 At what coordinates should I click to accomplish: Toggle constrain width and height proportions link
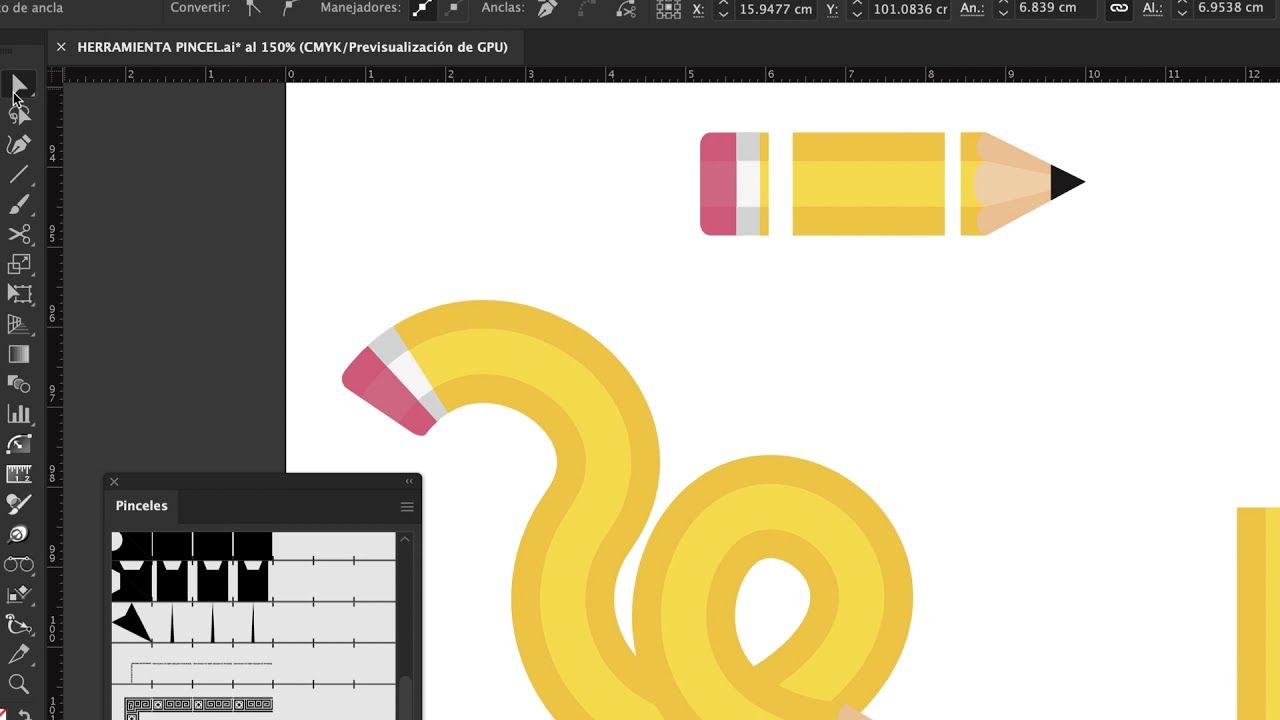(1119, 8)
